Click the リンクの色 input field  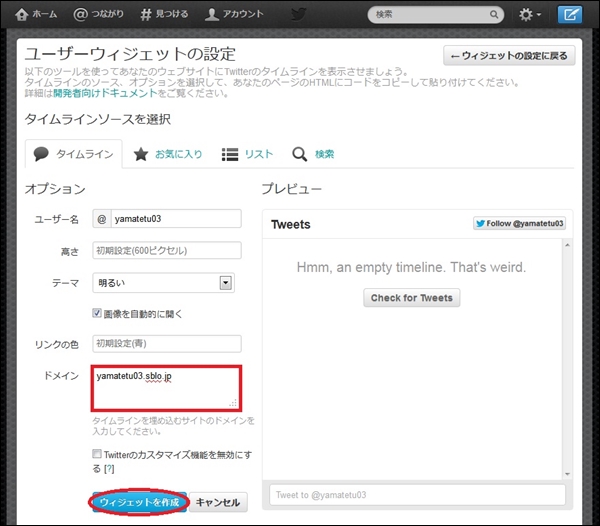point(167,344)
